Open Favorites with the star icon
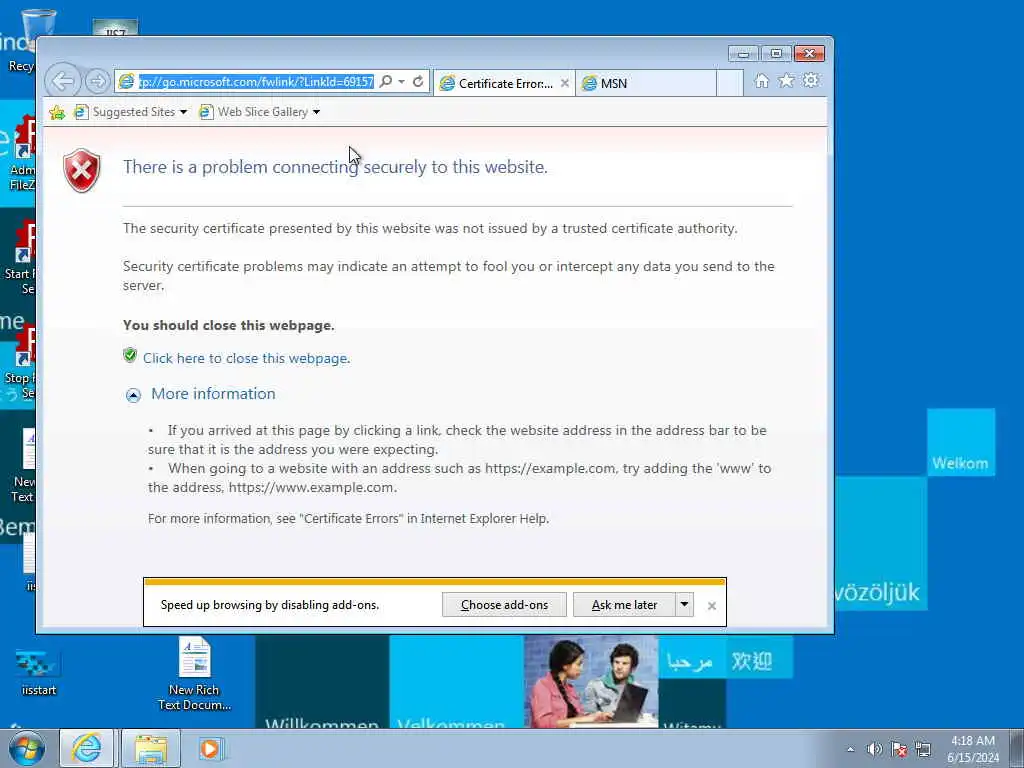 pyautogui.click(x=787, y=81)
